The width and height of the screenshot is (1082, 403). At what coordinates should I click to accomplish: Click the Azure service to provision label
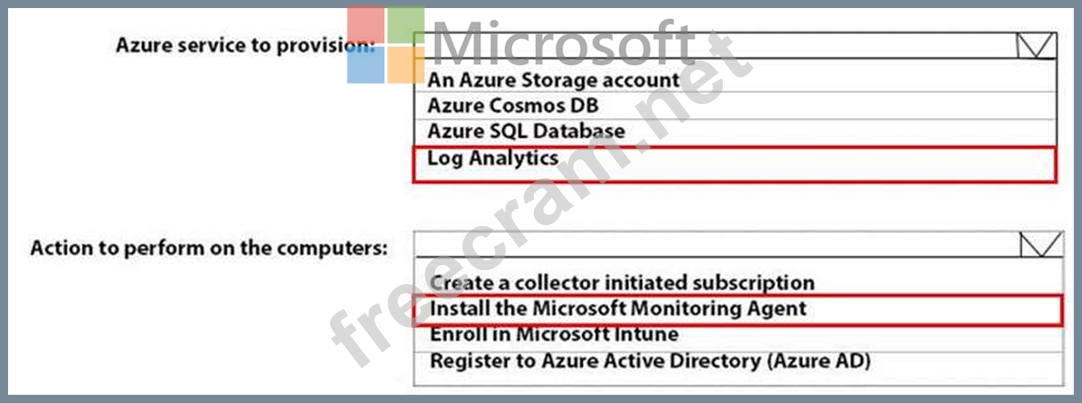tap(246, 46)
